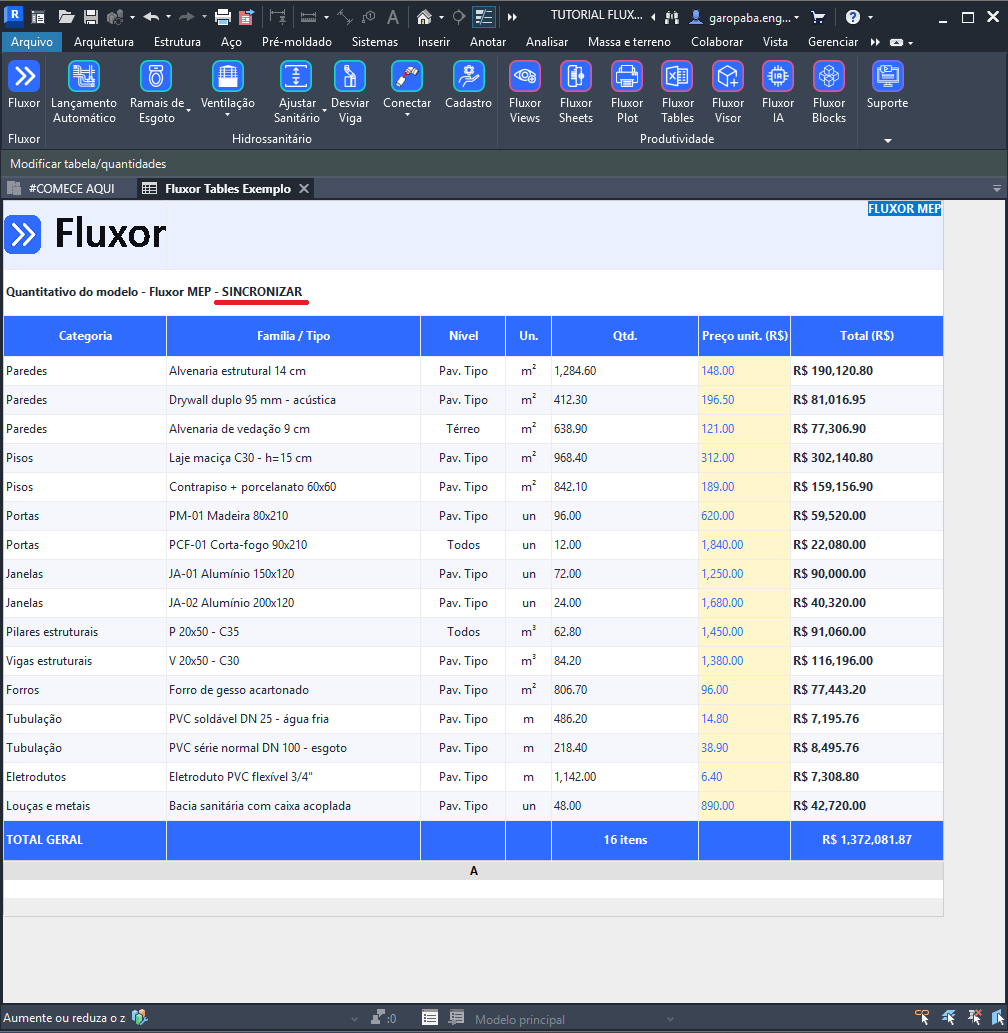Open Ramais de Esgoto tool
Viewport: 1008px width, 1033px height.
click(x=156, y=92)
